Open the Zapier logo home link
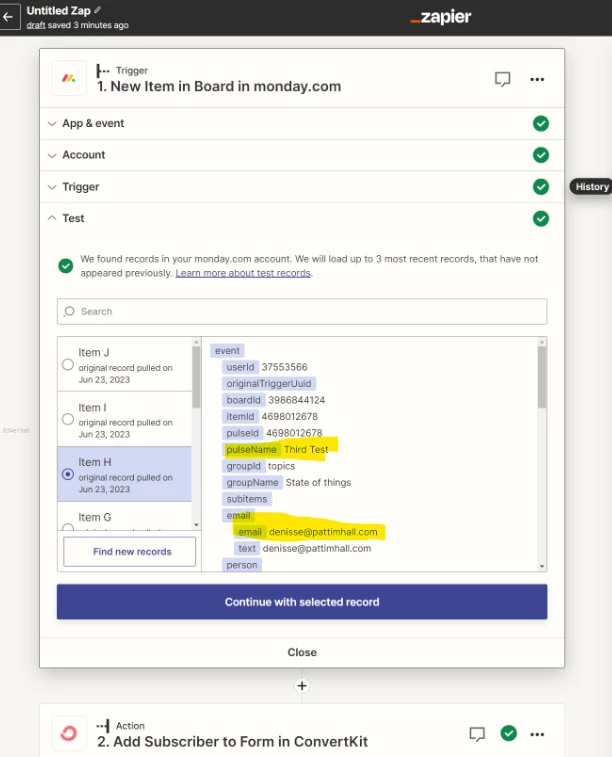Screen dimensions: 612x757 441,17
